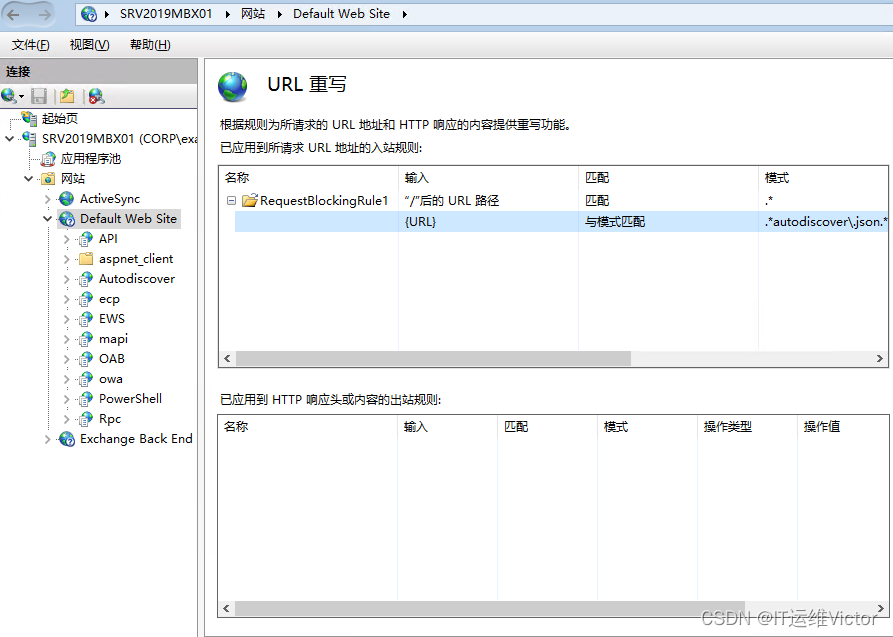The image size is (893, 637).
Task: Open the 视图(V) menu
Action: point(89,44)
